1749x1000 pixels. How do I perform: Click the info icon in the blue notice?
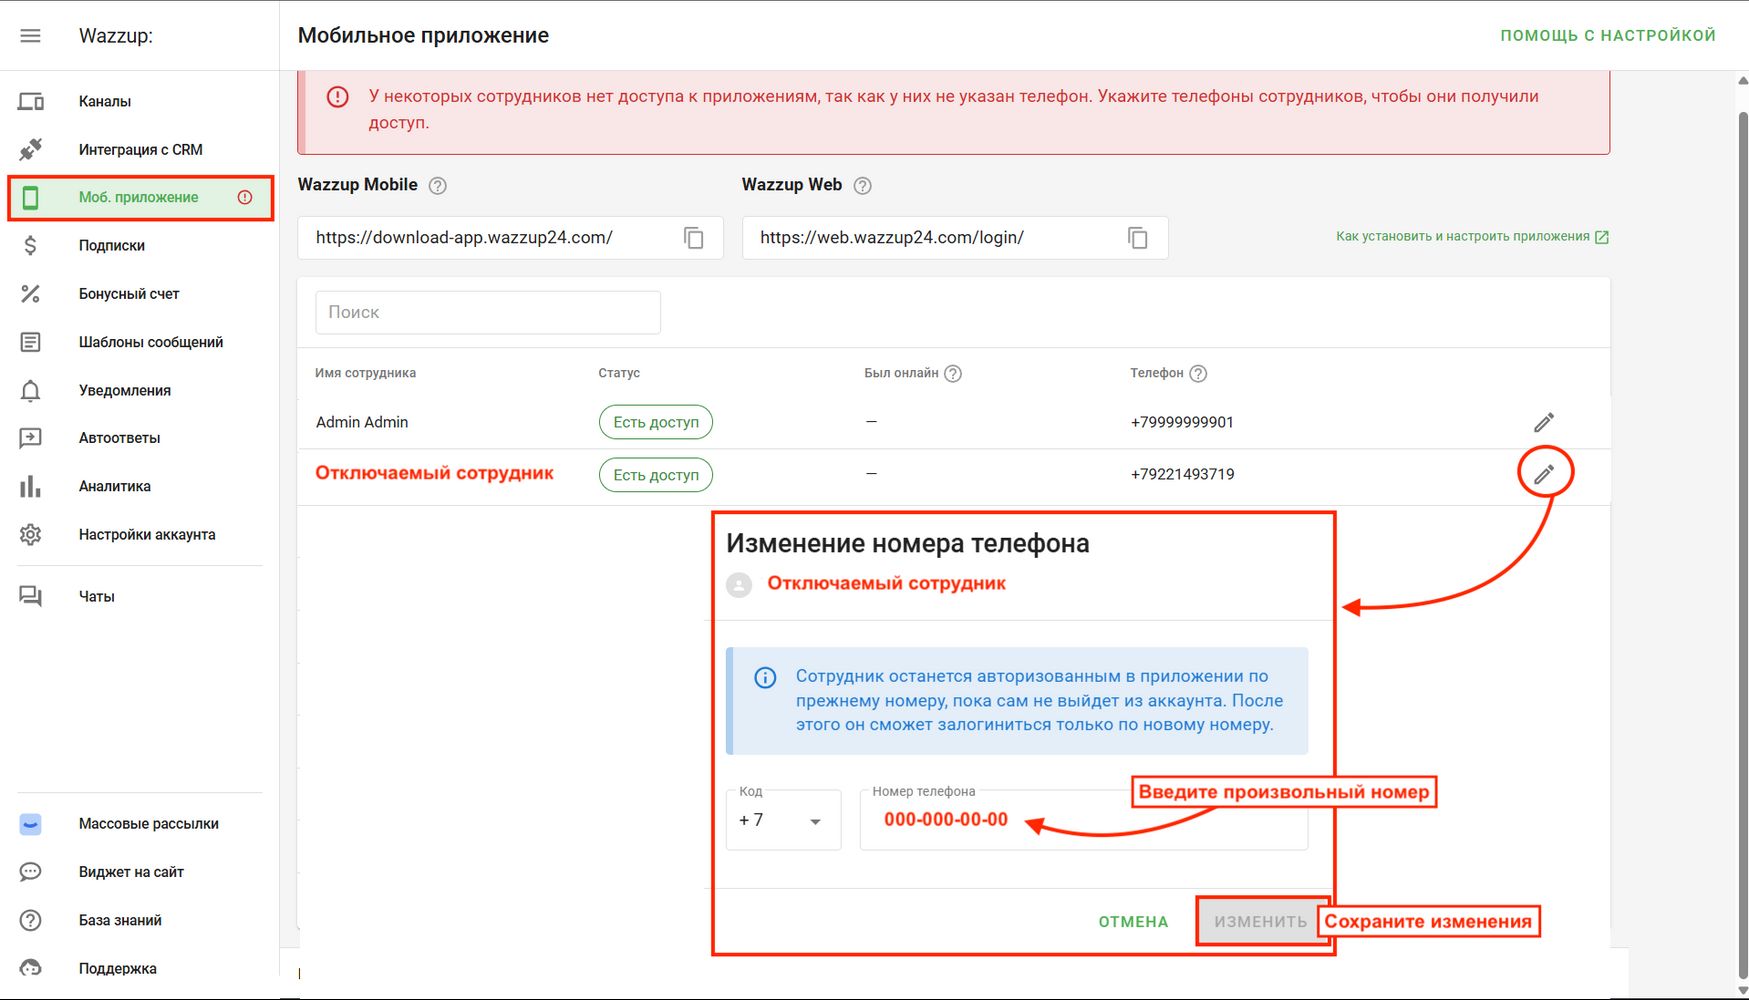(765, 678)
